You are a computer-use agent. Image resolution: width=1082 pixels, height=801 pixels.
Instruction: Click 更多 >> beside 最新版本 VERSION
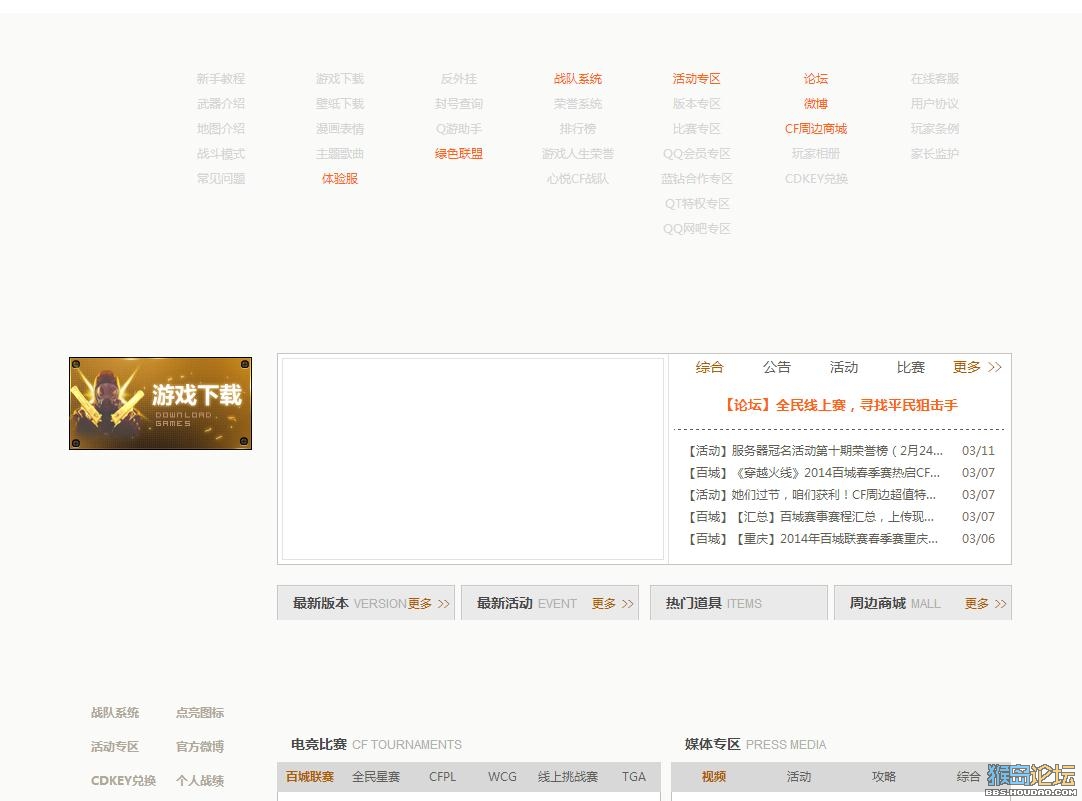[x=429, y=604]
